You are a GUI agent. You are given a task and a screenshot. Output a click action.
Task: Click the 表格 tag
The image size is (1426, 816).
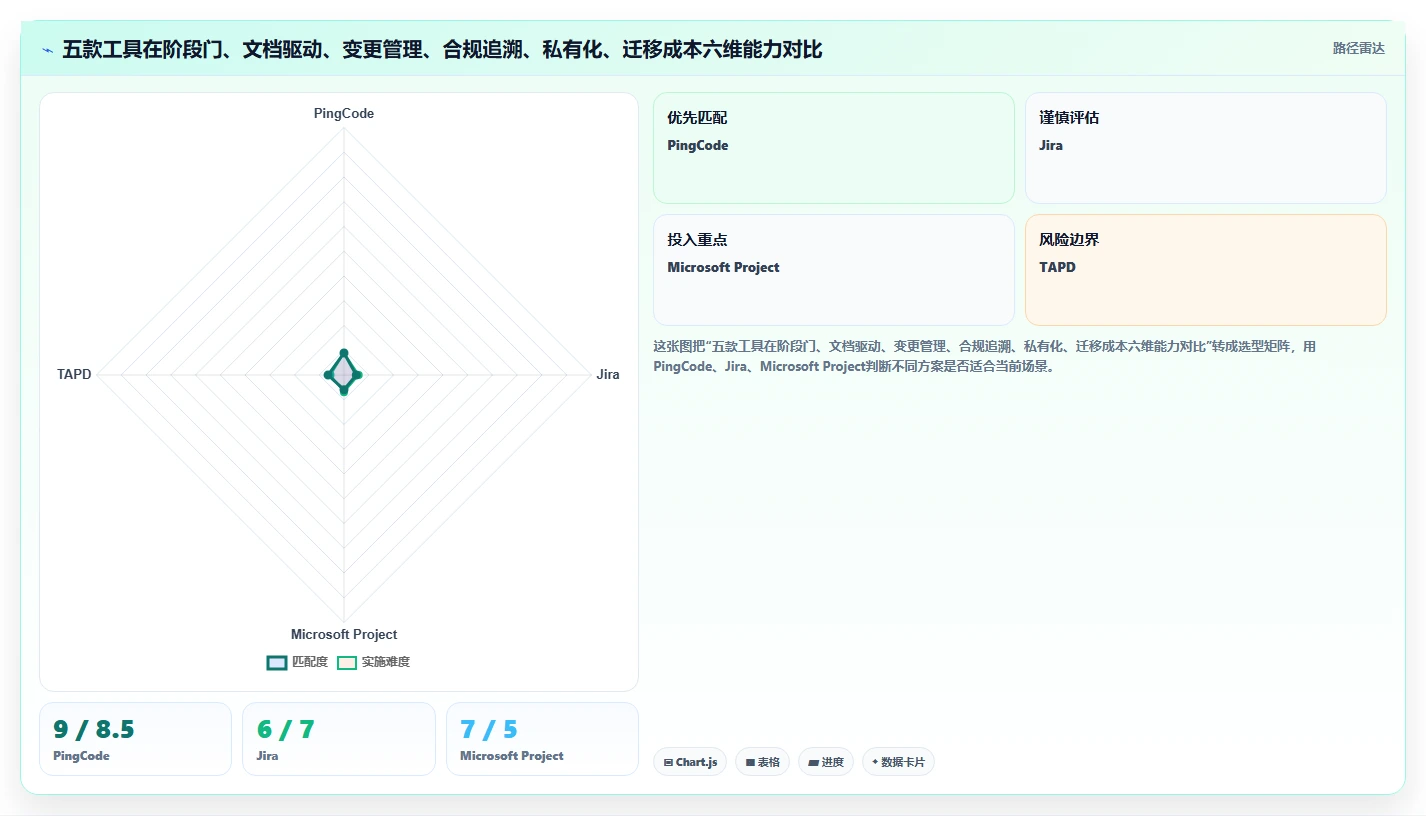coord(762,762)
